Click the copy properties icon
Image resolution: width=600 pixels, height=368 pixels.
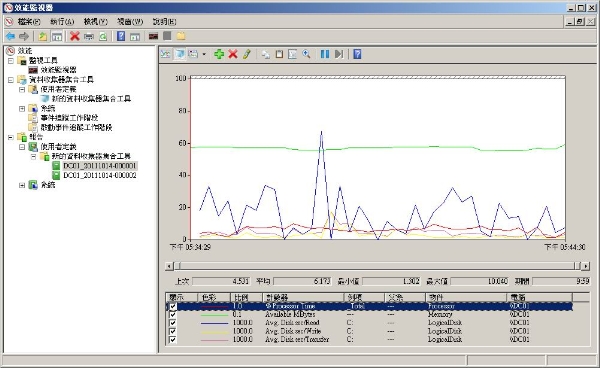pos(266,54)
